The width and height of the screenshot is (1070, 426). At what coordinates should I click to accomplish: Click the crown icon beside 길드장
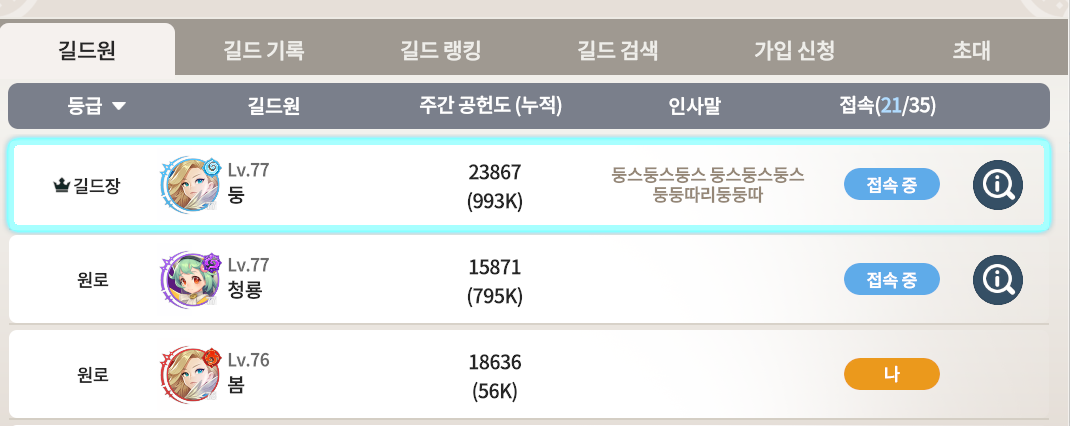point(61,186)
